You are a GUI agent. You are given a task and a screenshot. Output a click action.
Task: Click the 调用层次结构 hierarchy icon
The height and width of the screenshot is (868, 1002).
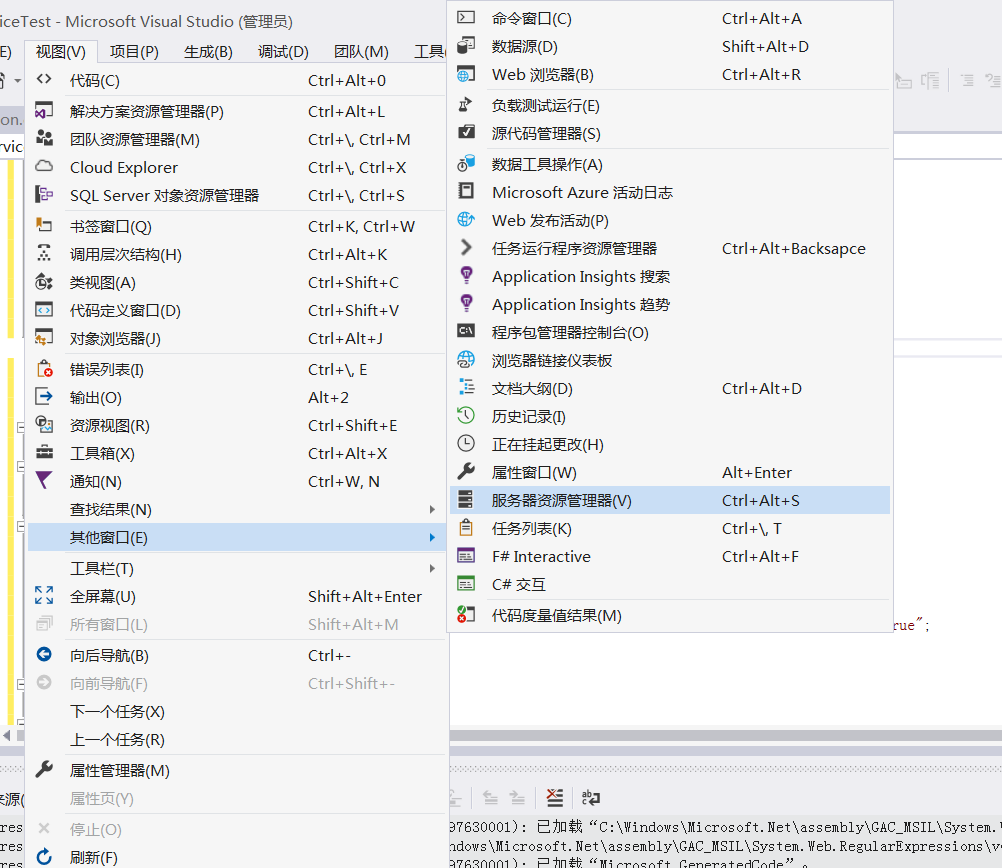(43, 253)
